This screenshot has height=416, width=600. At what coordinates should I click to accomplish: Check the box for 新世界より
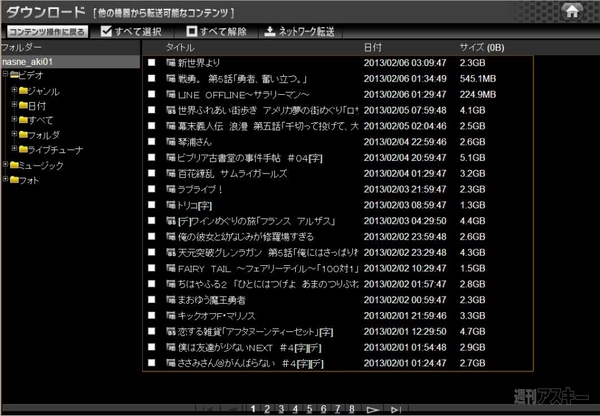coord(152,62)
